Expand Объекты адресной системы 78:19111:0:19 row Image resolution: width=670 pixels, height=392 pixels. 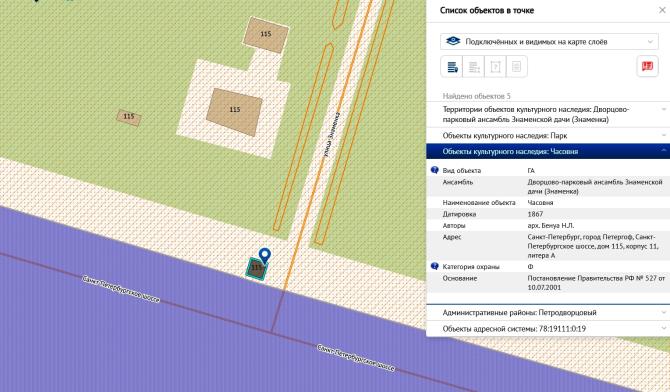[x=548, y=329]
